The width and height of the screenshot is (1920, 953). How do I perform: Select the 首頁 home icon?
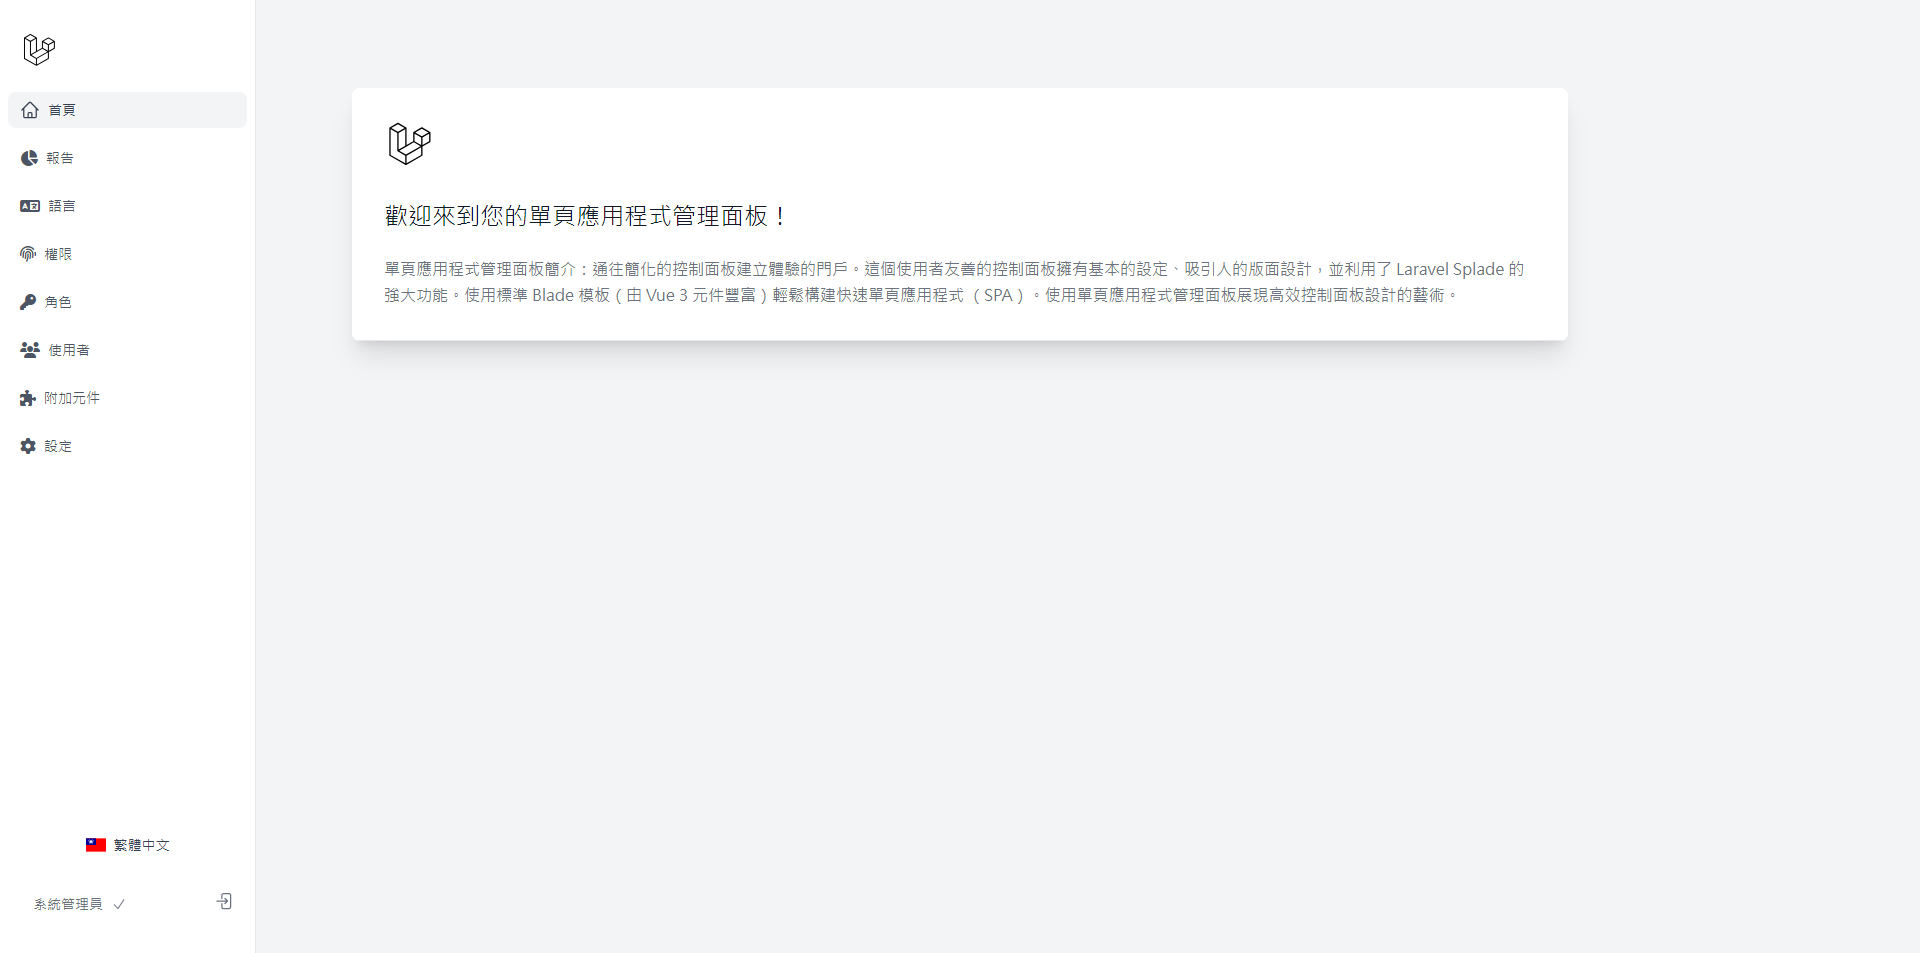coord(28,110)
